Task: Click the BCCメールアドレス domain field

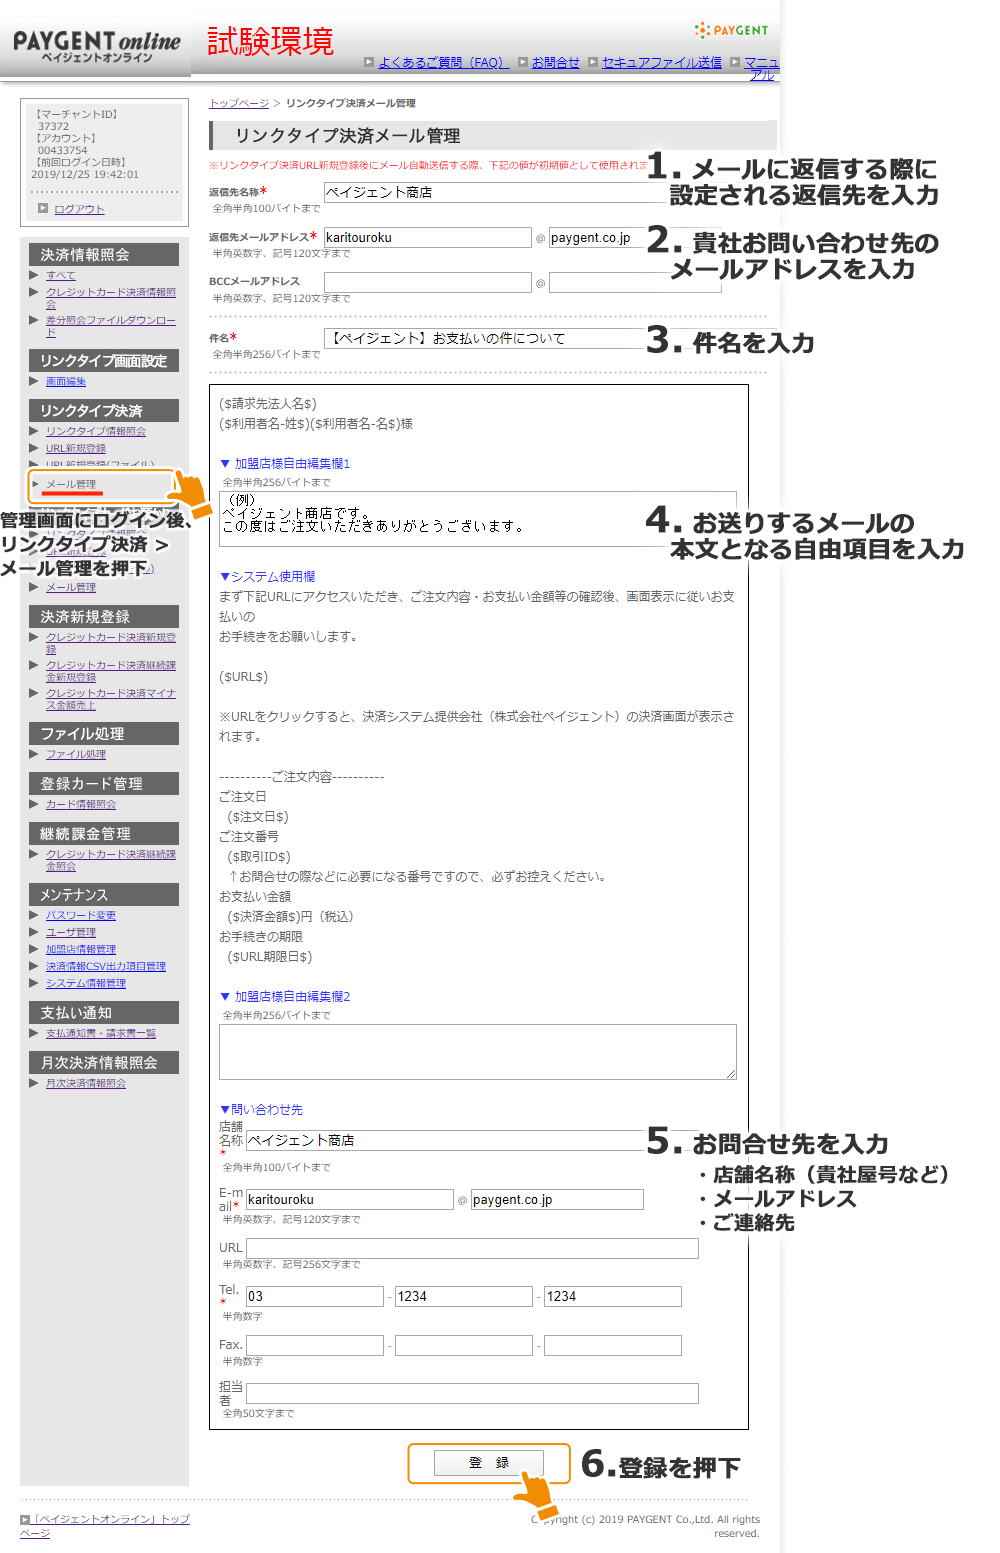Action: [x=635, y=282]
